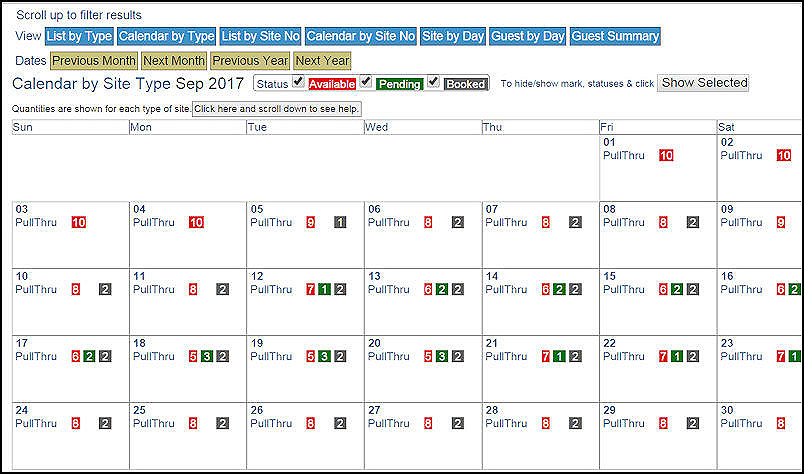The width and height of the screenshot is (804, 474).
Task: Click the Next Month button
Action: pos(174,61)
